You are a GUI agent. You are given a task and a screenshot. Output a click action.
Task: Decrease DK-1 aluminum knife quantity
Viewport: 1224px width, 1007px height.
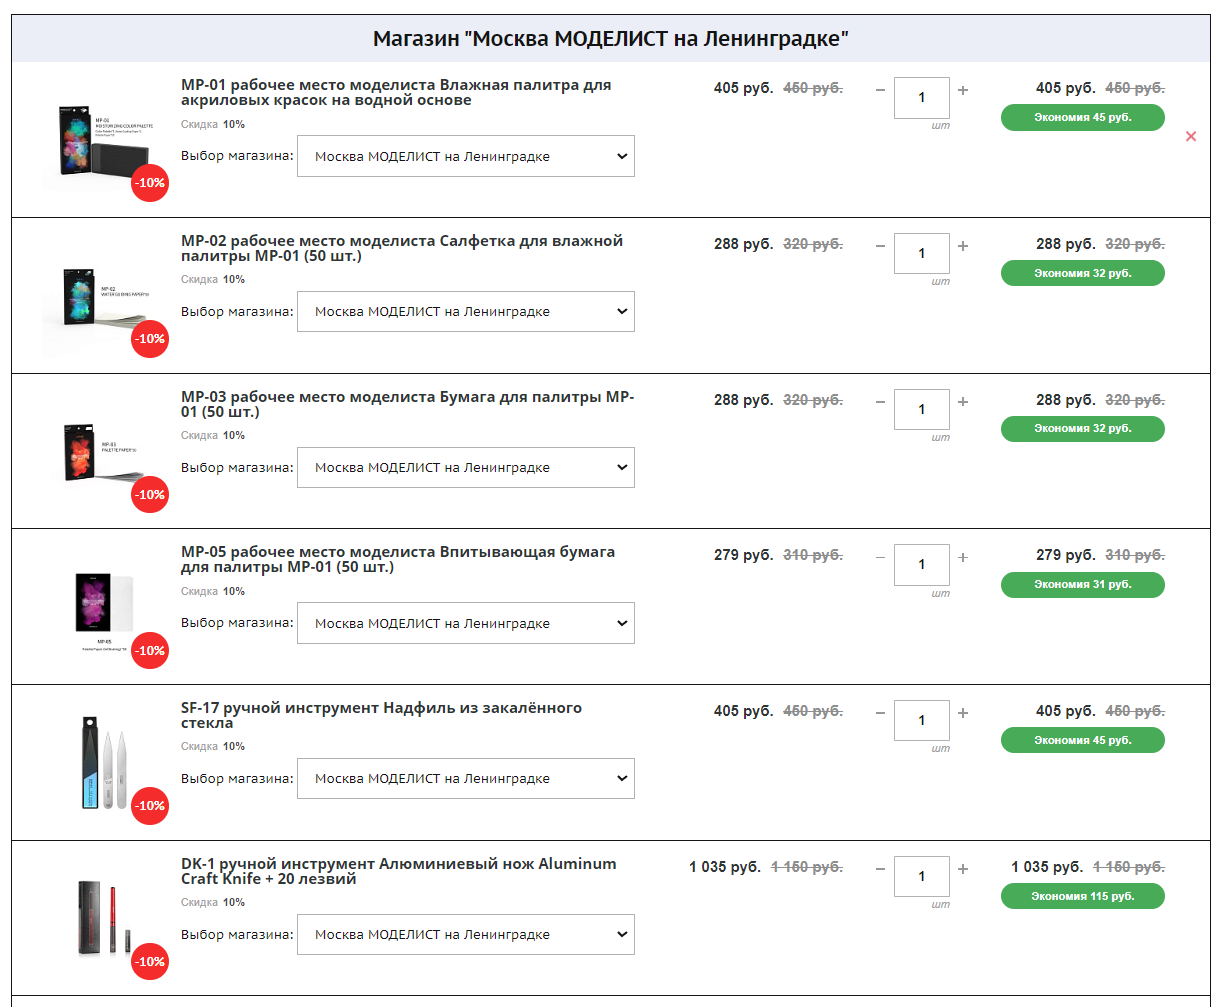tap(880, 869)
